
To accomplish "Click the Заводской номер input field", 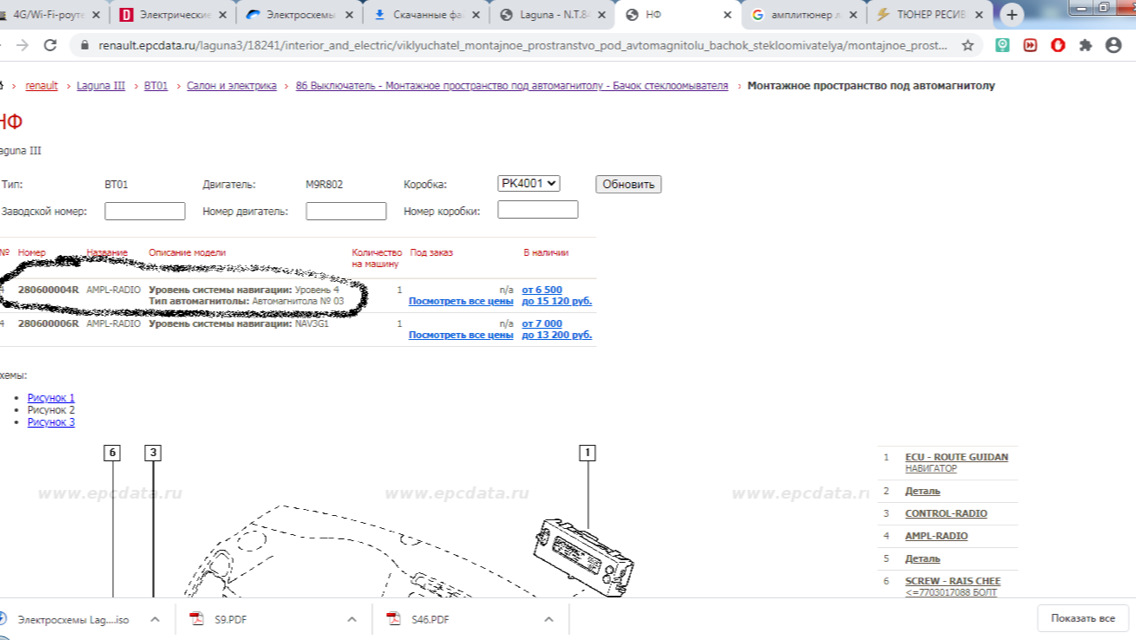I will [145, 211].
